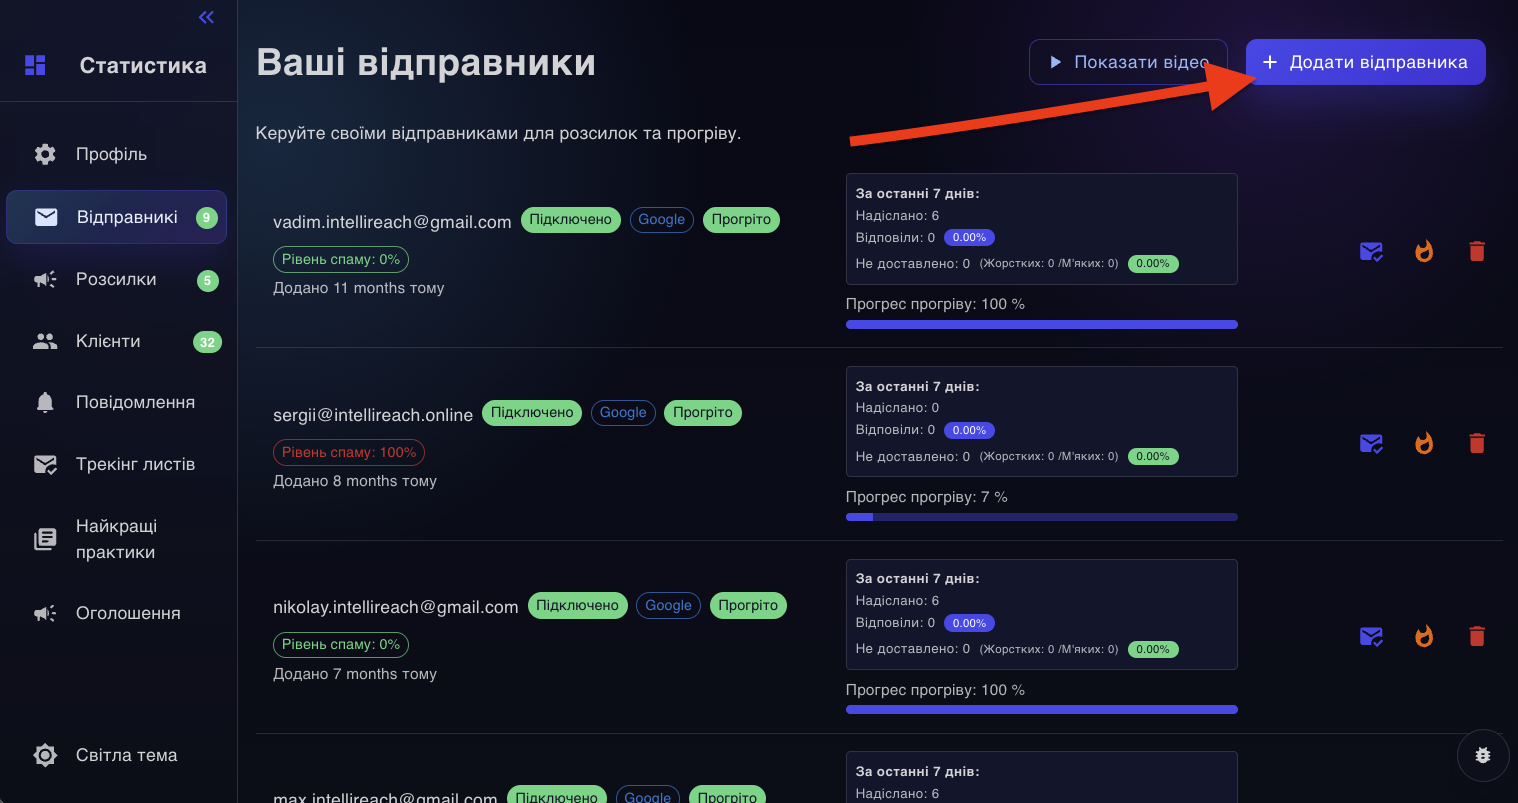Click the bug report icon button
1518x803 pixels.
(1483, 755)
